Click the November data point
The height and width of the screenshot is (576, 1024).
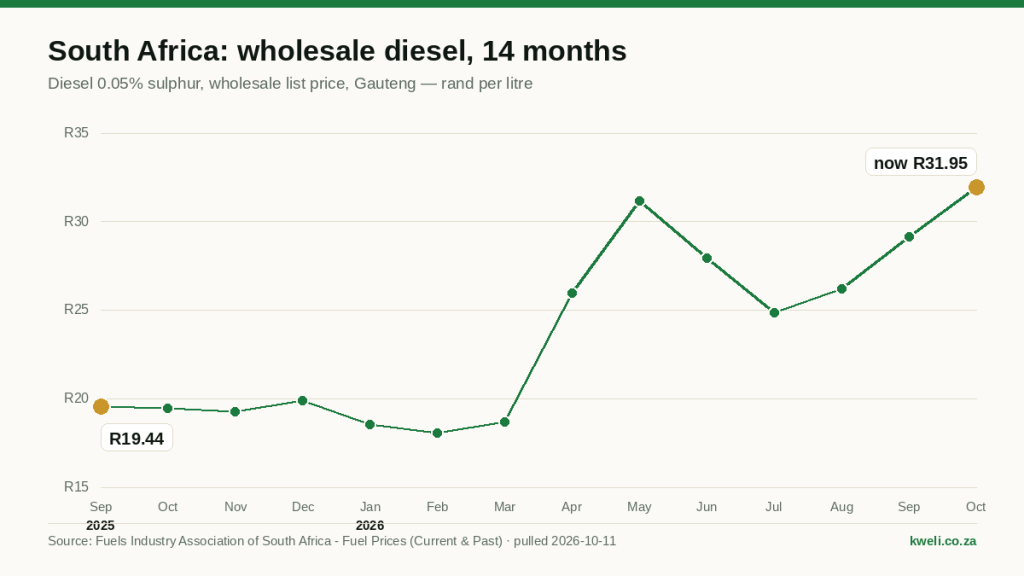(235, 412)
